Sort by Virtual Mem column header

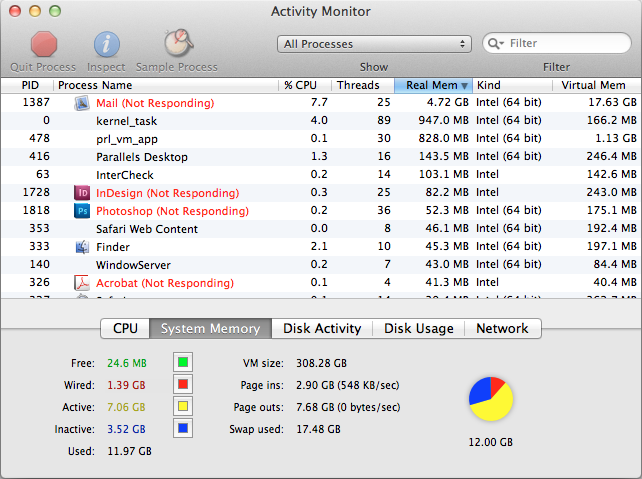tap(597, 85)
